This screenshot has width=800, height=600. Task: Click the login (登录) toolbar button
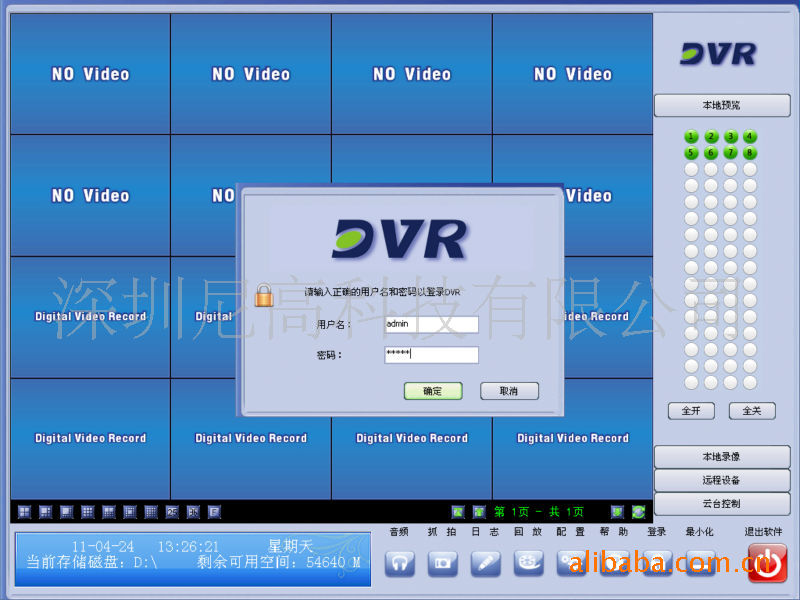click(x=657, y=563)
